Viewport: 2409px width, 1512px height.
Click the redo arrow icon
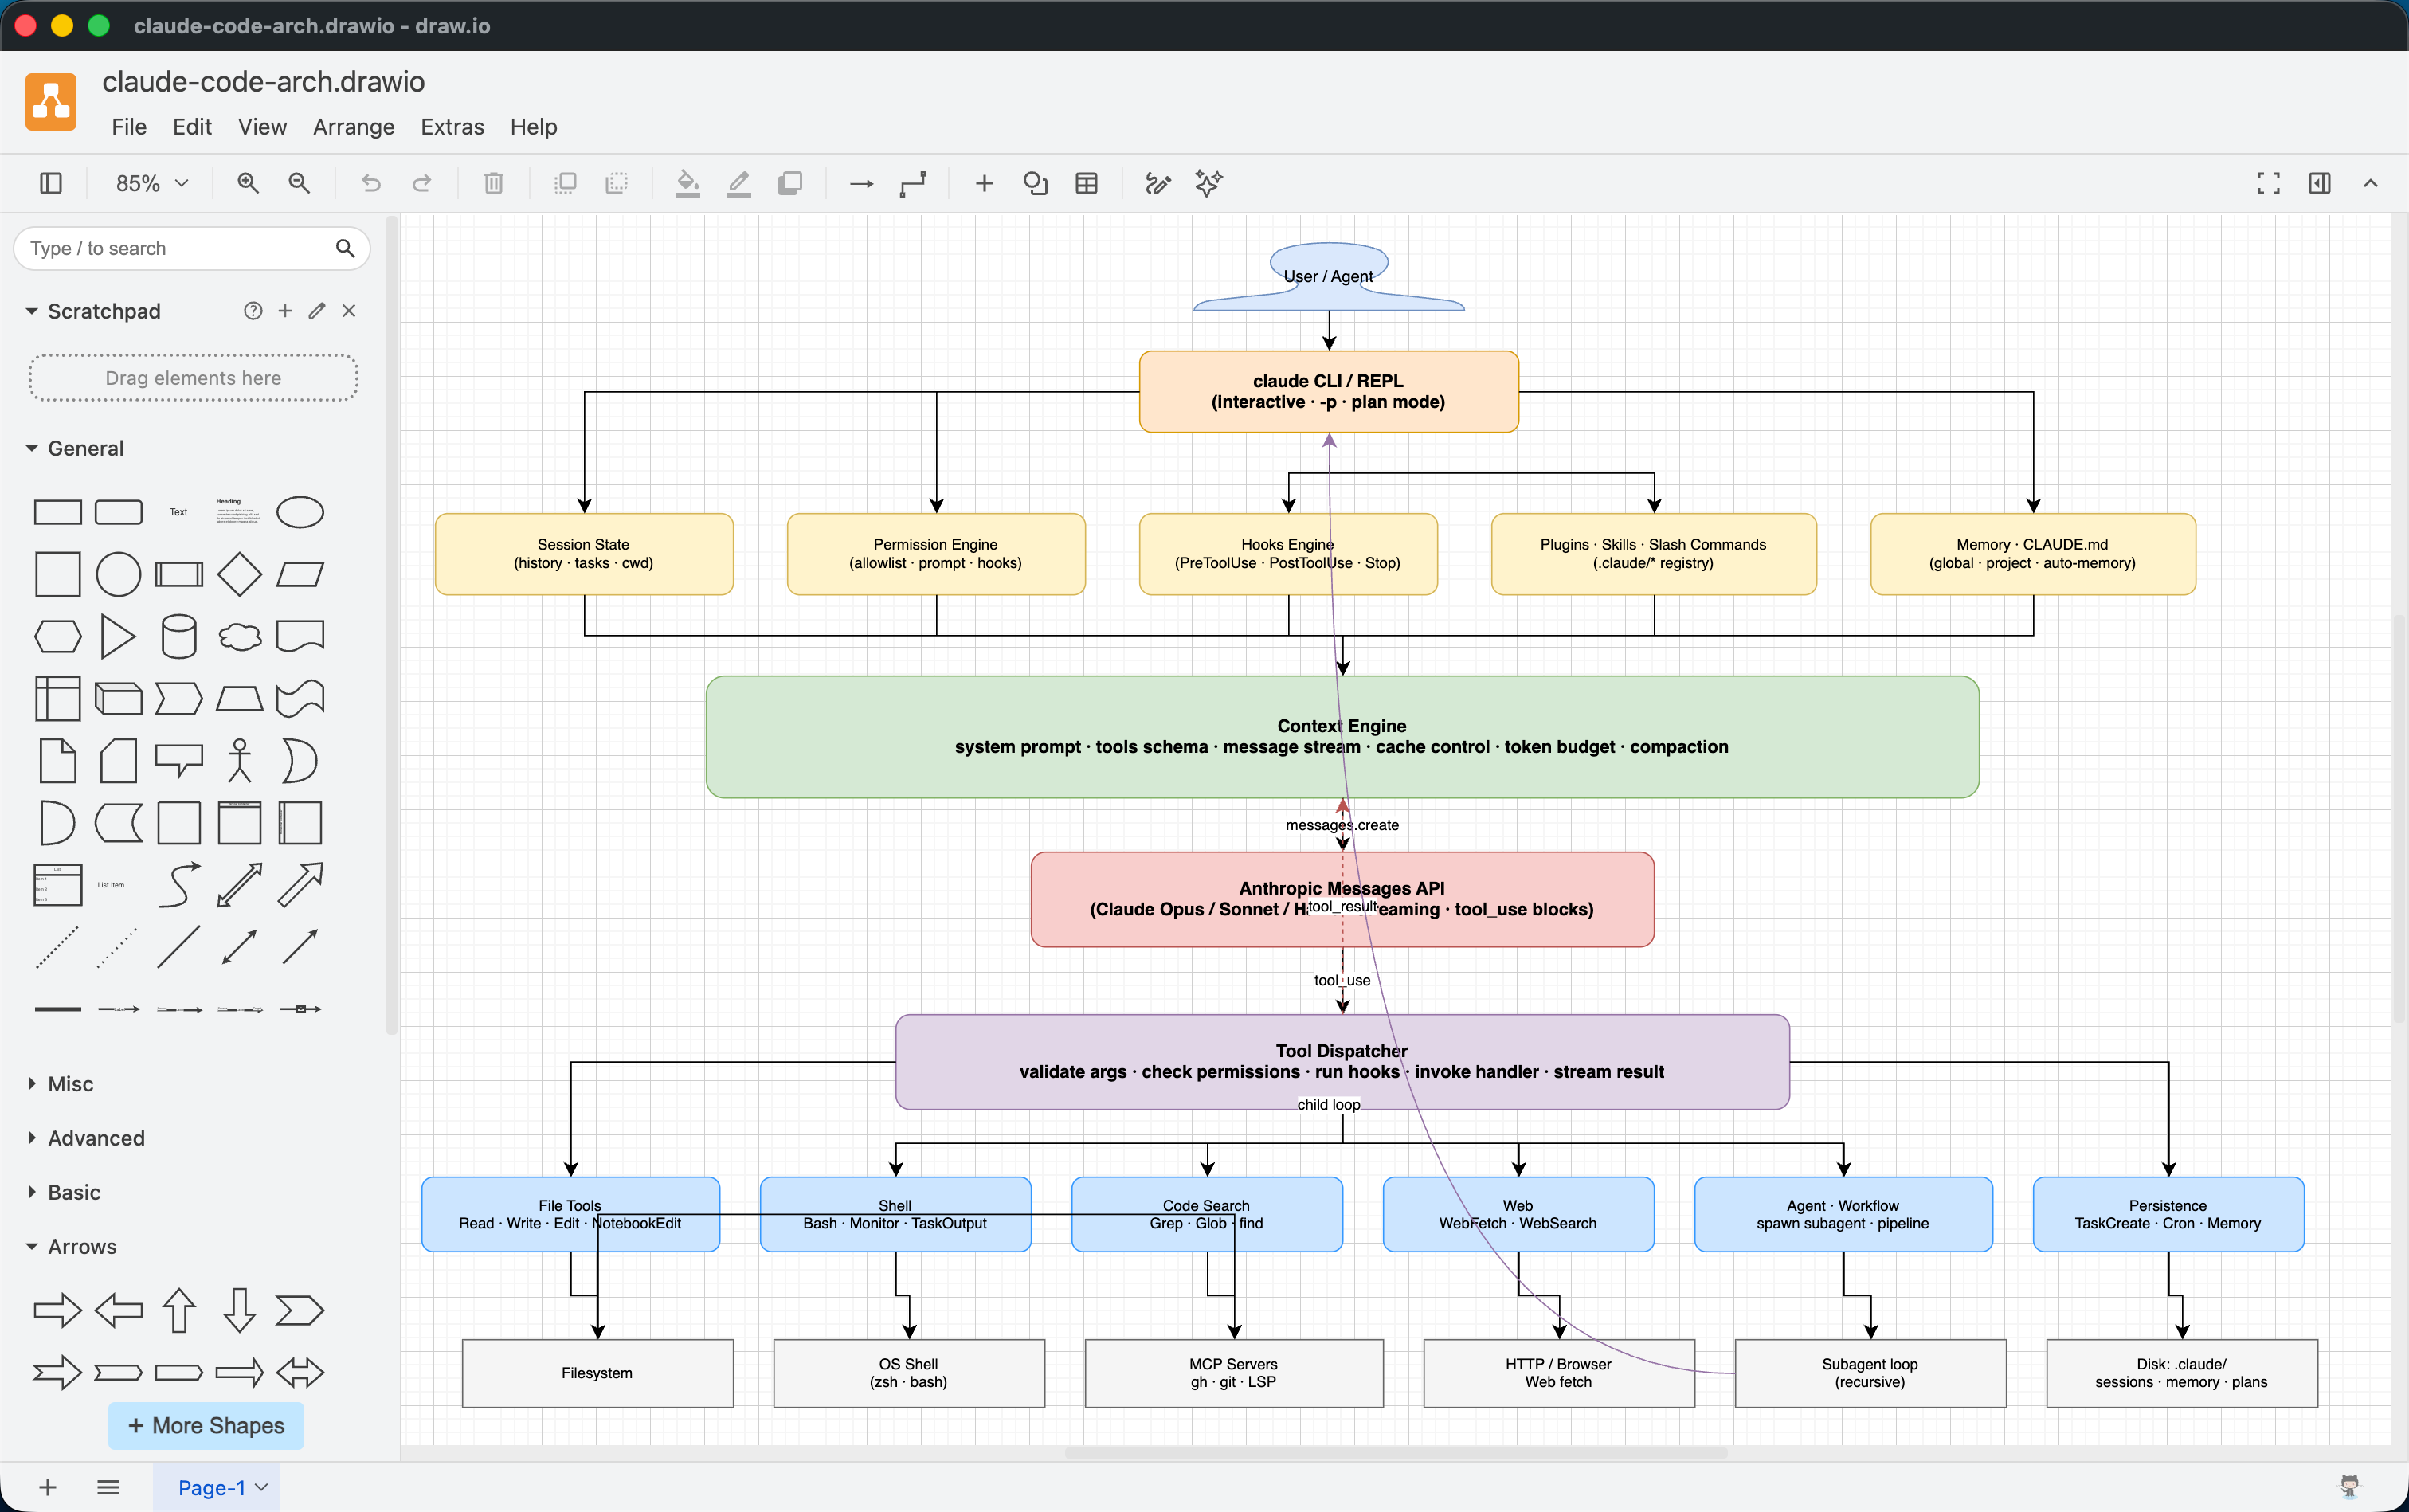[x=422, y=183]
